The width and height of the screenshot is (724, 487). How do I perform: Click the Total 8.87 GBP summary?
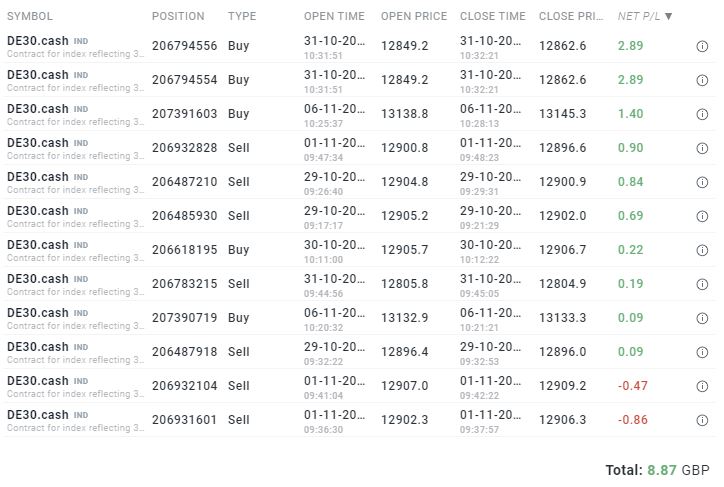pyautogui.click(x=657, y=469)
